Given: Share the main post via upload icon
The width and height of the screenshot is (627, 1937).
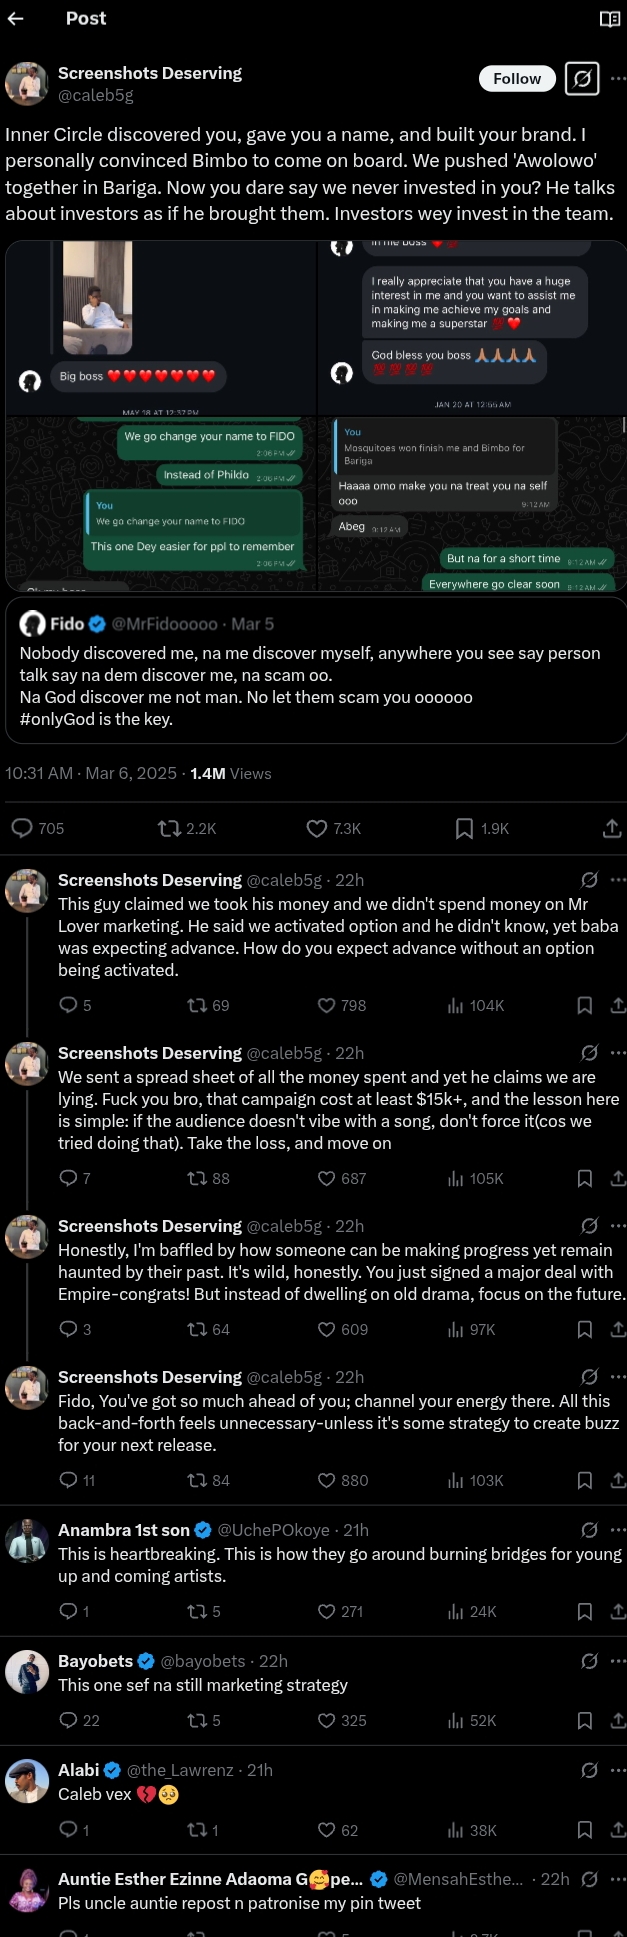Looking at the screenshot, I should point(612,828).
